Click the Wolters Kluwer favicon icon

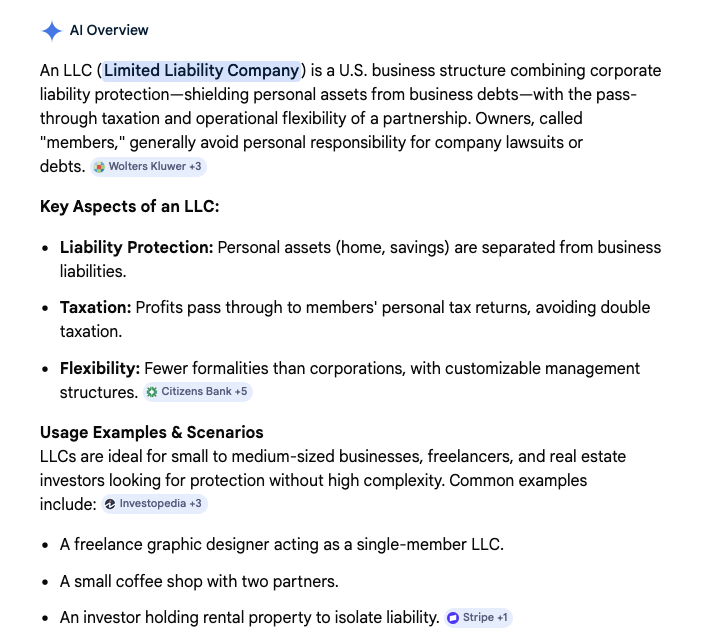click(x=100, y=167)
